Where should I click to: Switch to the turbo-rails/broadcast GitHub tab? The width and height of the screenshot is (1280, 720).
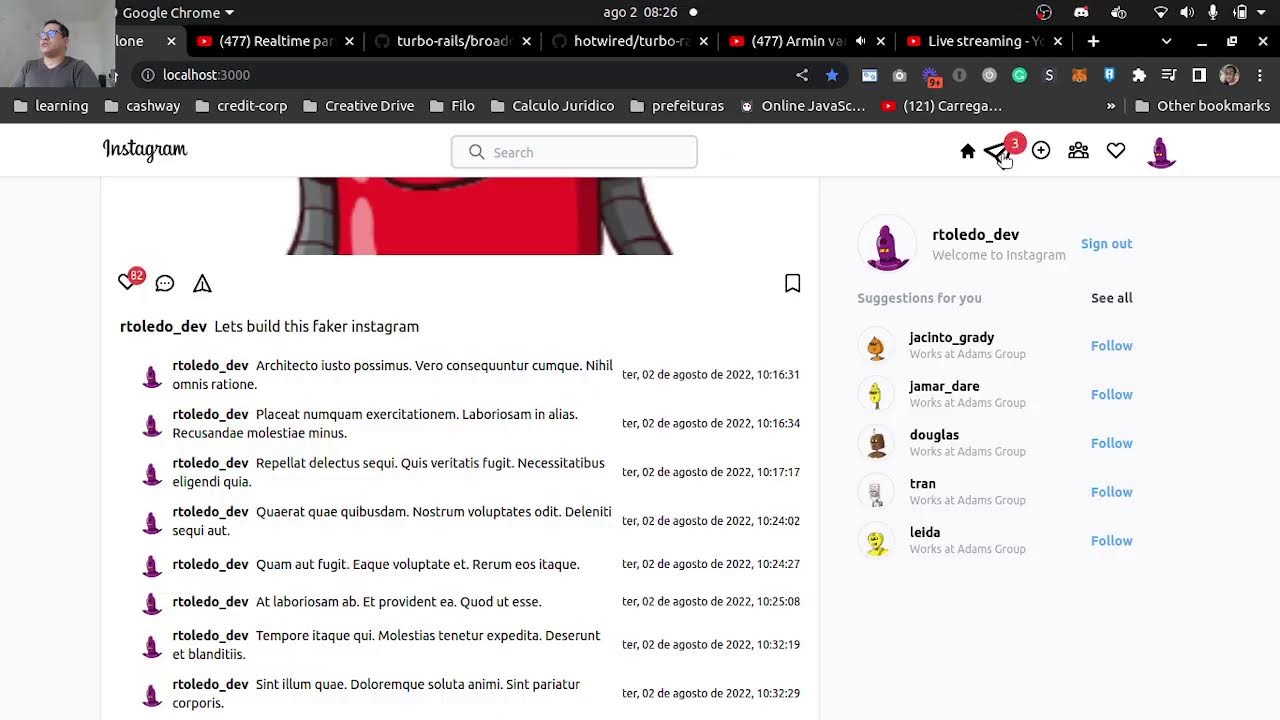click(453, 41)
